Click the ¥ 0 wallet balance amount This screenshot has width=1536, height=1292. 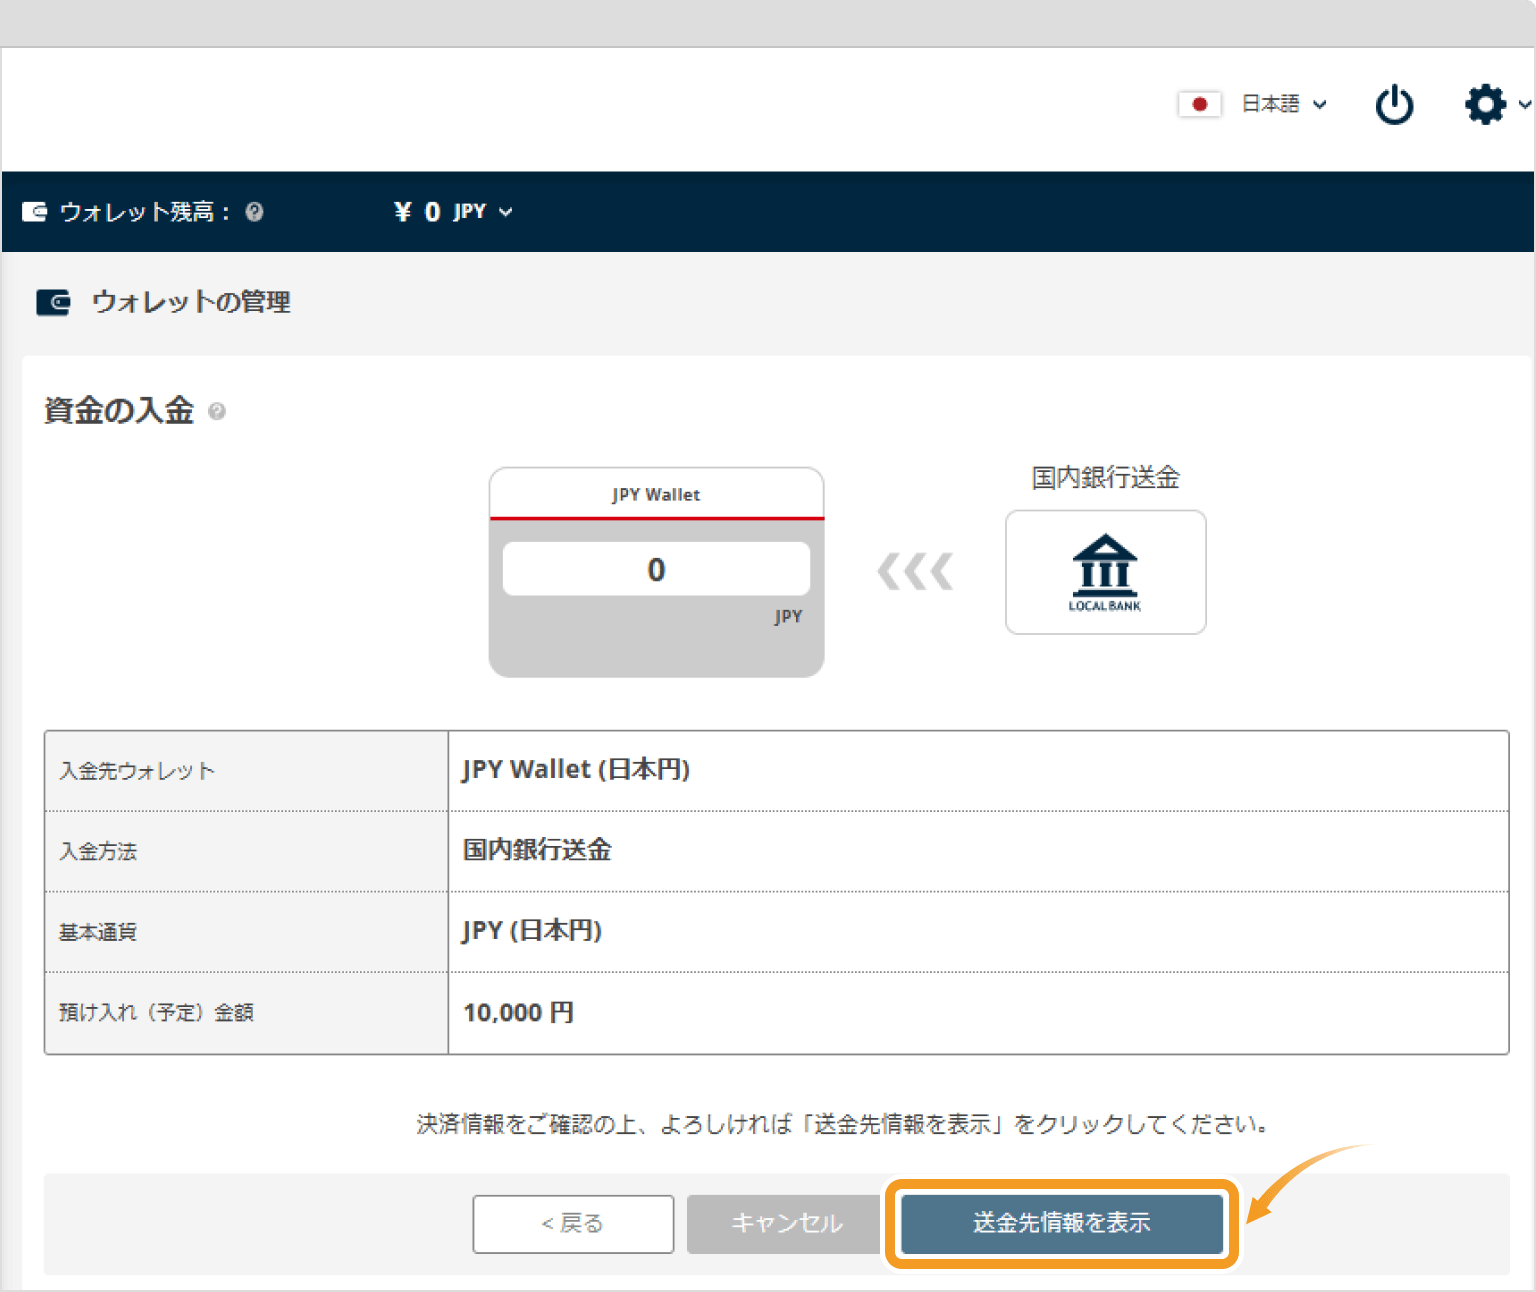[417, 212]
